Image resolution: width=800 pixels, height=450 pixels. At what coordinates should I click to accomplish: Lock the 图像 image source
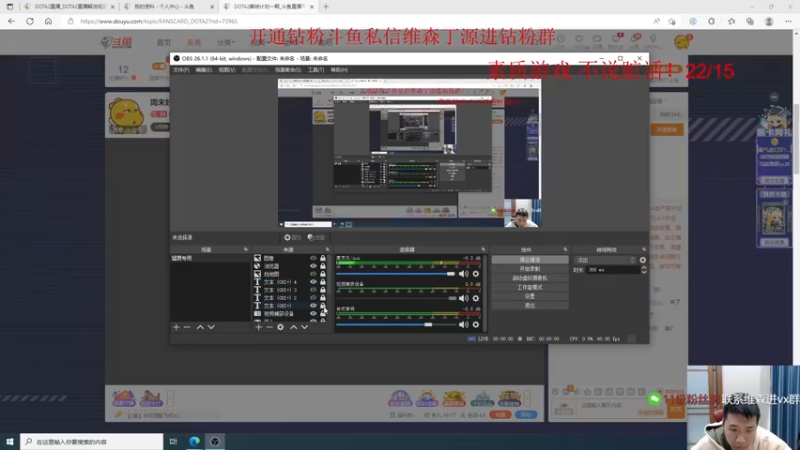coord(323,258)
